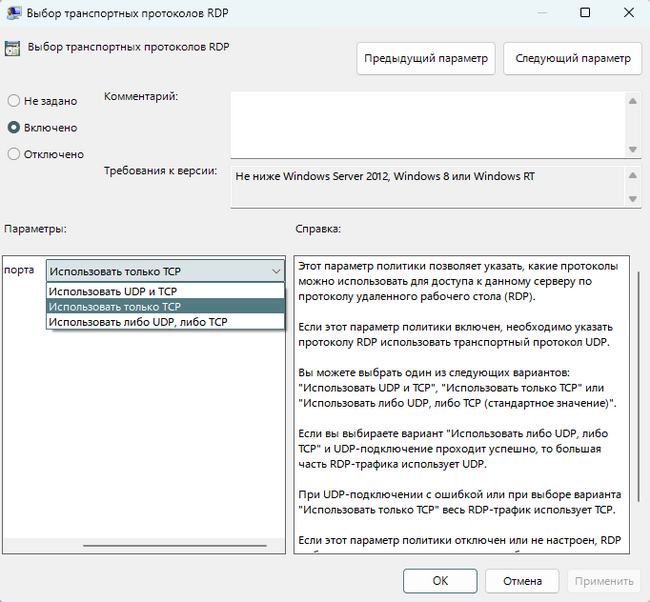Screen dimensions: 650x602
Task: Click the 'Параметры:' label
Action: click(x=35, y=228)
